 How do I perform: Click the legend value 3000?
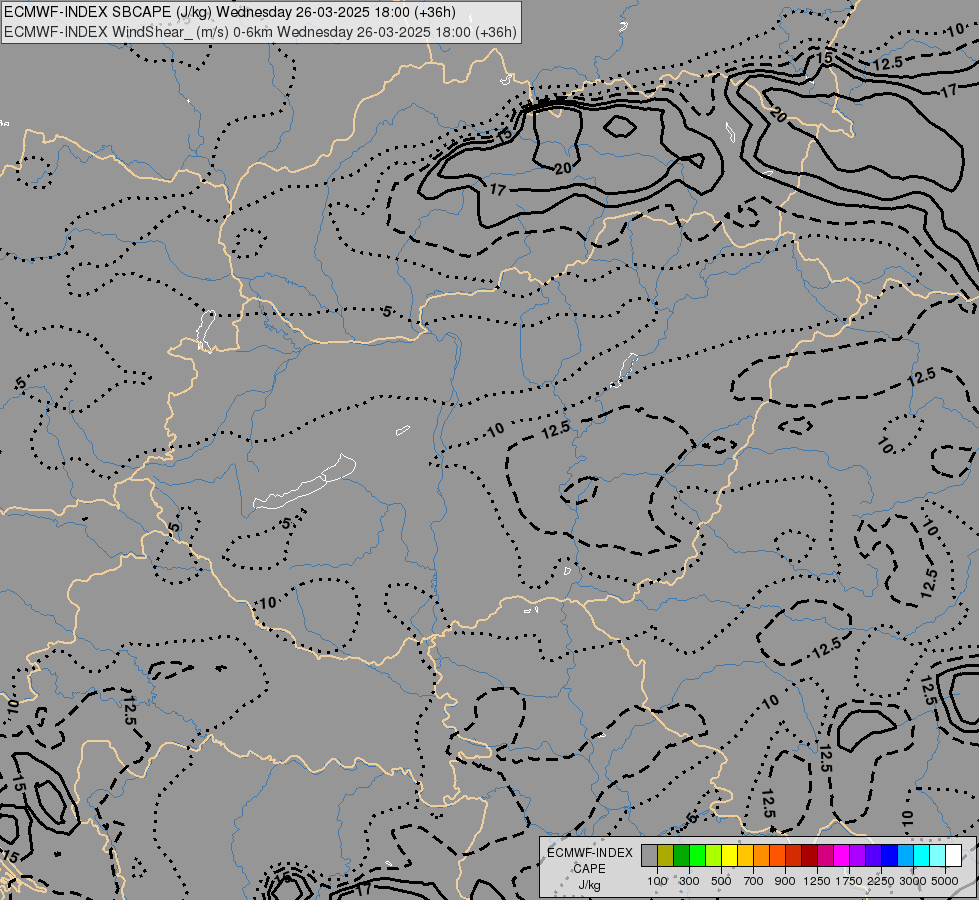click(x=913, y=881)
